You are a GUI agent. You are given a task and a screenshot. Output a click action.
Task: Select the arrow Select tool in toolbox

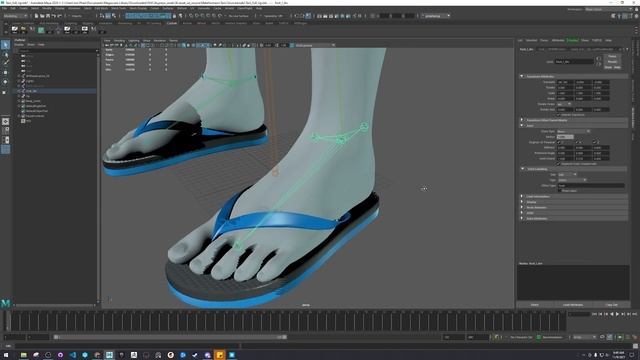(5, 44)
